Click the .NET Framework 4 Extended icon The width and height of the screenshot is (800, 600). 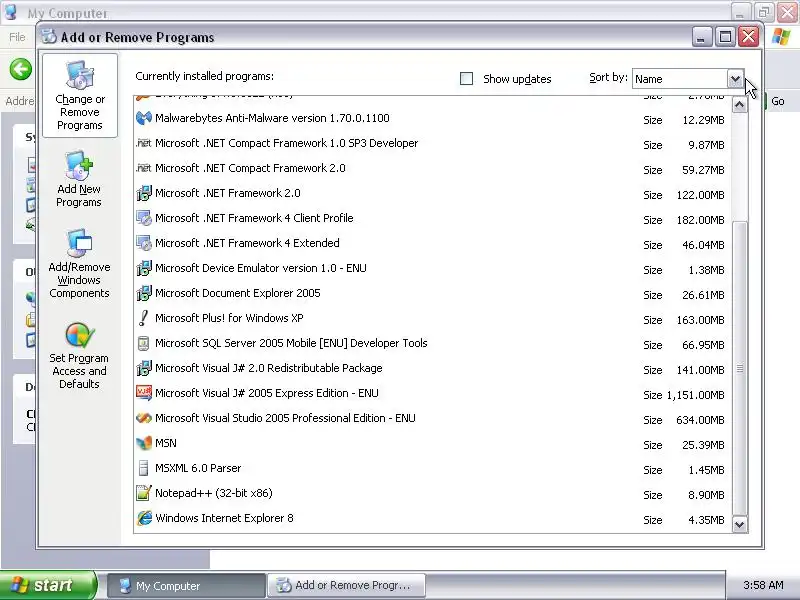point(144,243)
